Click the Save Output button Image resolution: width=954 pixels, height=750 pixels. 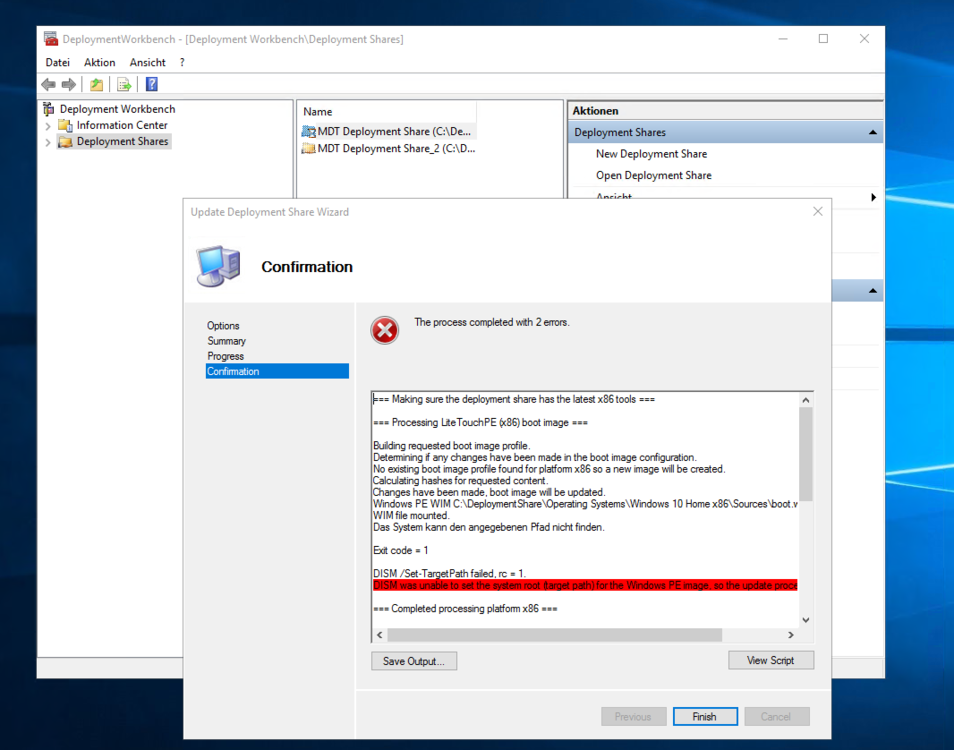point(413,661)
